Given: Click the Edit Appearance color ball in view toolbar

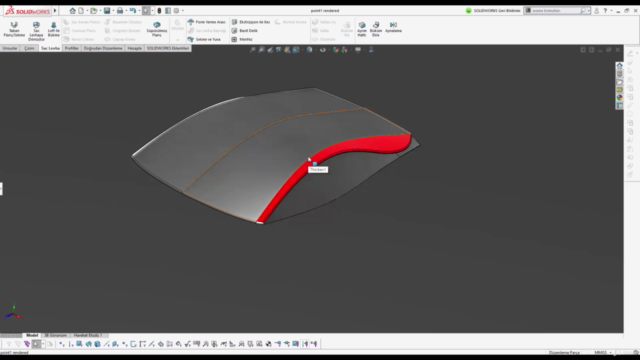Looking at the screenshot, I should (336, 50).
